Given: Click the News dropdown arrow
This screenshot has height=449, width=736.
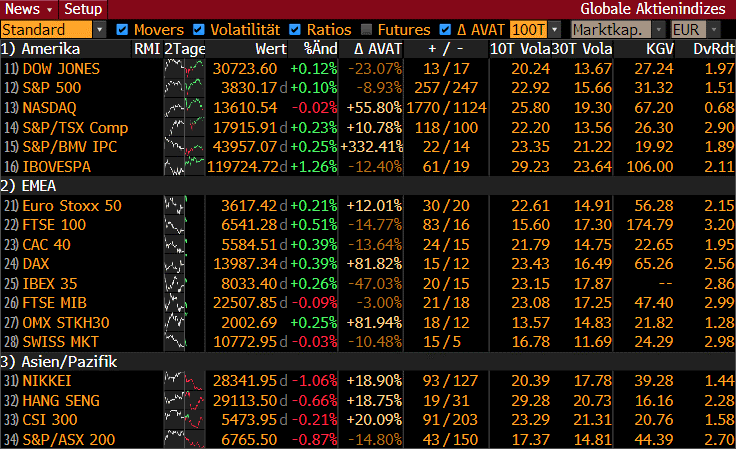Looking at the screenshot, I should [50, 9].
